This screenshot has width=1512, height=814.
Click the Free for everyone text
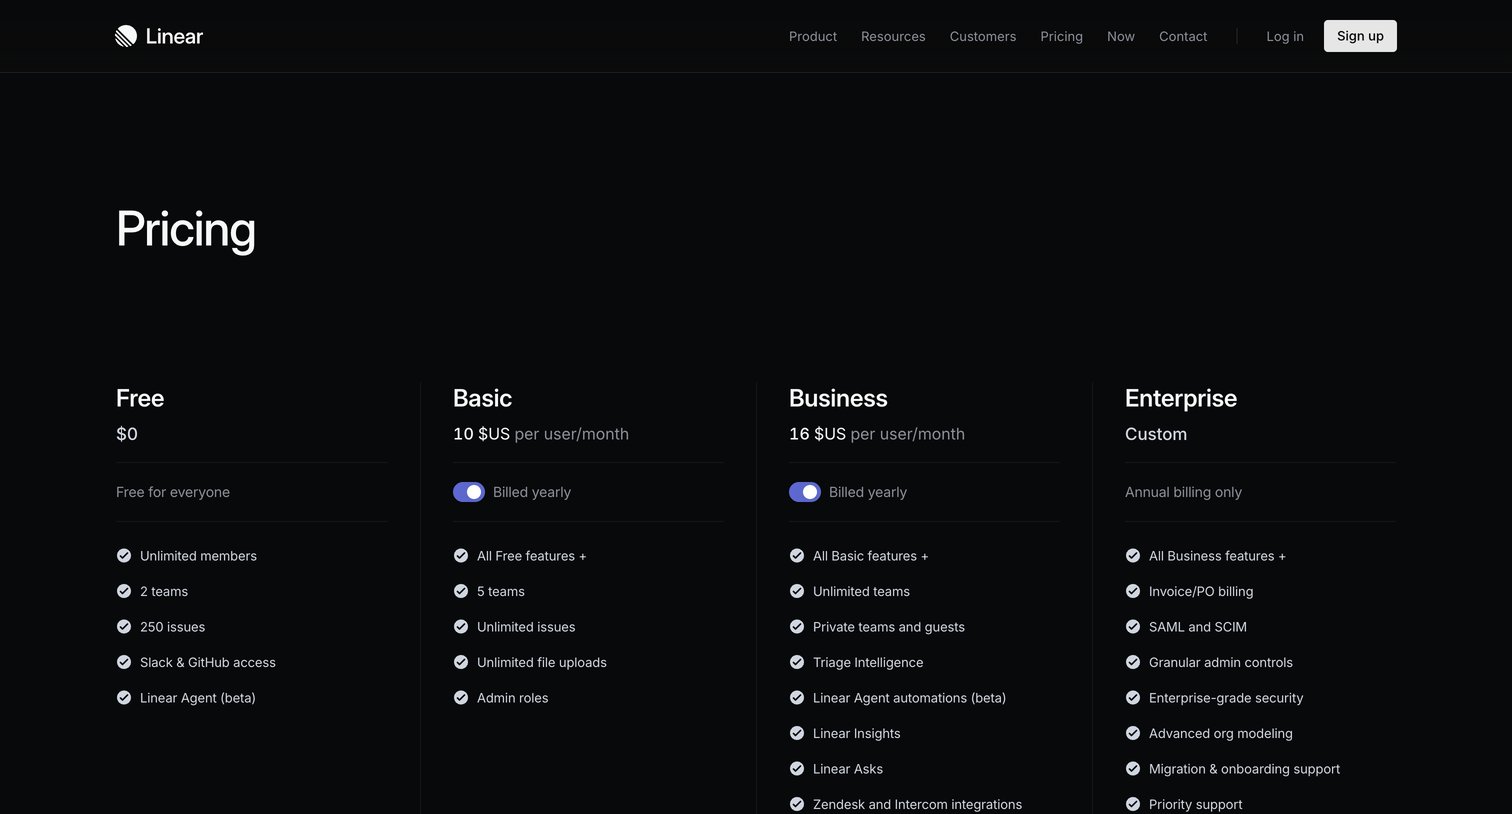[173, 492]
